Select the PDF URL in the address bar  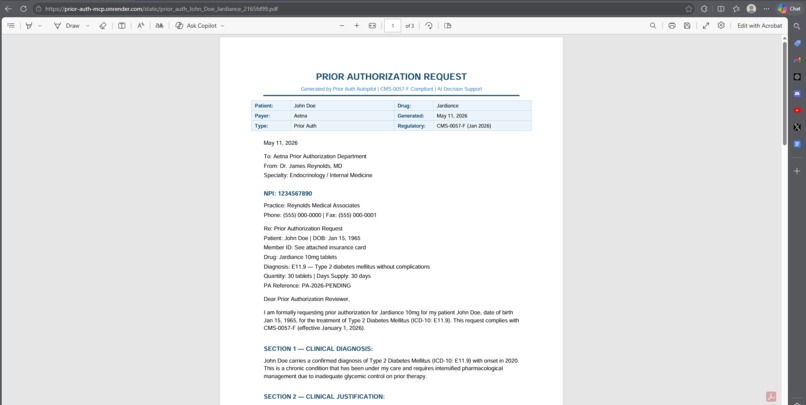[x=161, y=9]
